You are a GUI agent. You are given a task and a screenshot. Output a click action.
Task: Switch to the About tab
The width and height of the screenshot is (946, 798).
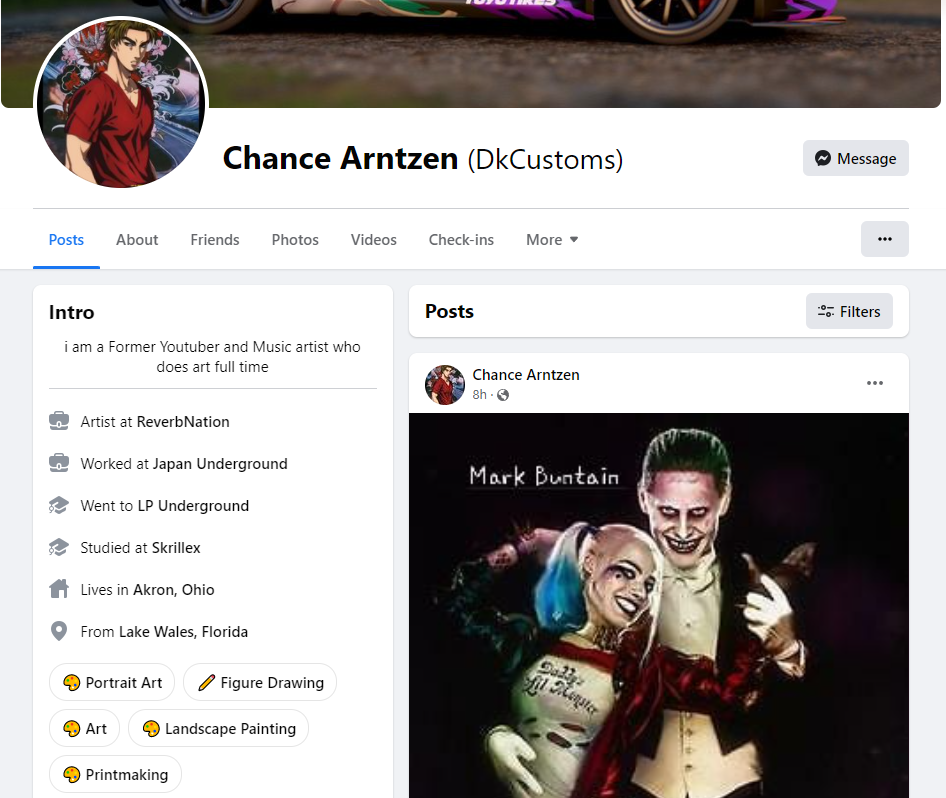pyautogui.click(x=137, y=239)
